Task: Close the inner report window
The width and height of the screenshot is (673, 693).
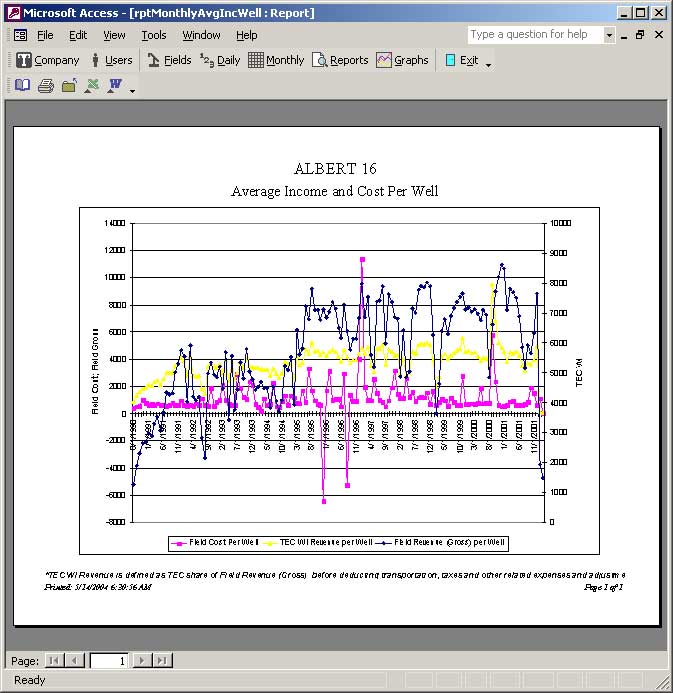Action: click(659, 34)
